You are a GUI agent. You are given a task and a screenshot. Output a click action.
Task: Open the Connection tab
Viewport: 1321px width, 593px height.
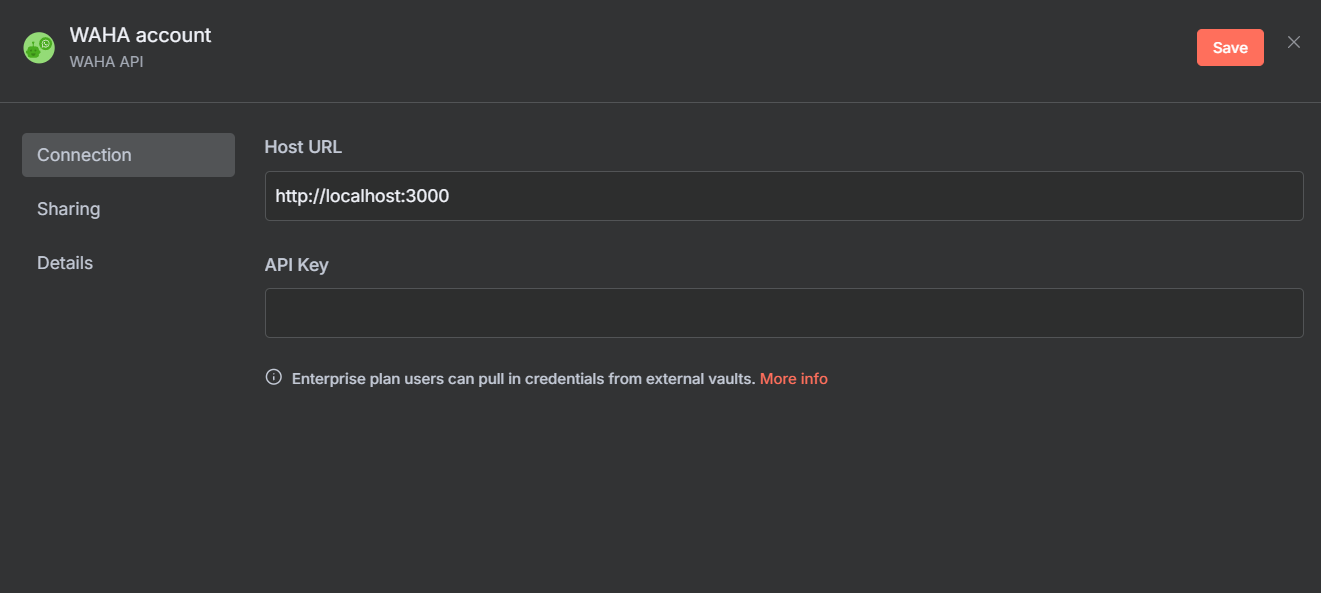[x=128, y=155]
